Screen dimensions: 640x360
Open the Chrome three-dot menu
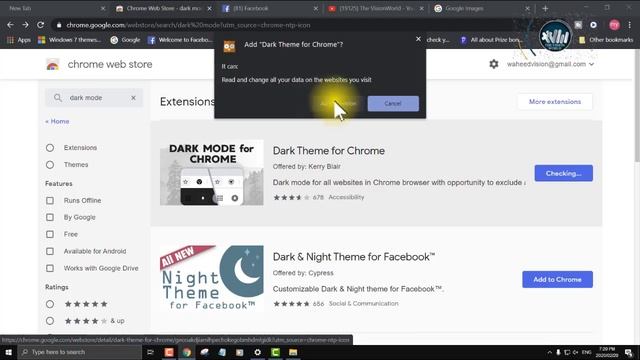tap(630, 25)
